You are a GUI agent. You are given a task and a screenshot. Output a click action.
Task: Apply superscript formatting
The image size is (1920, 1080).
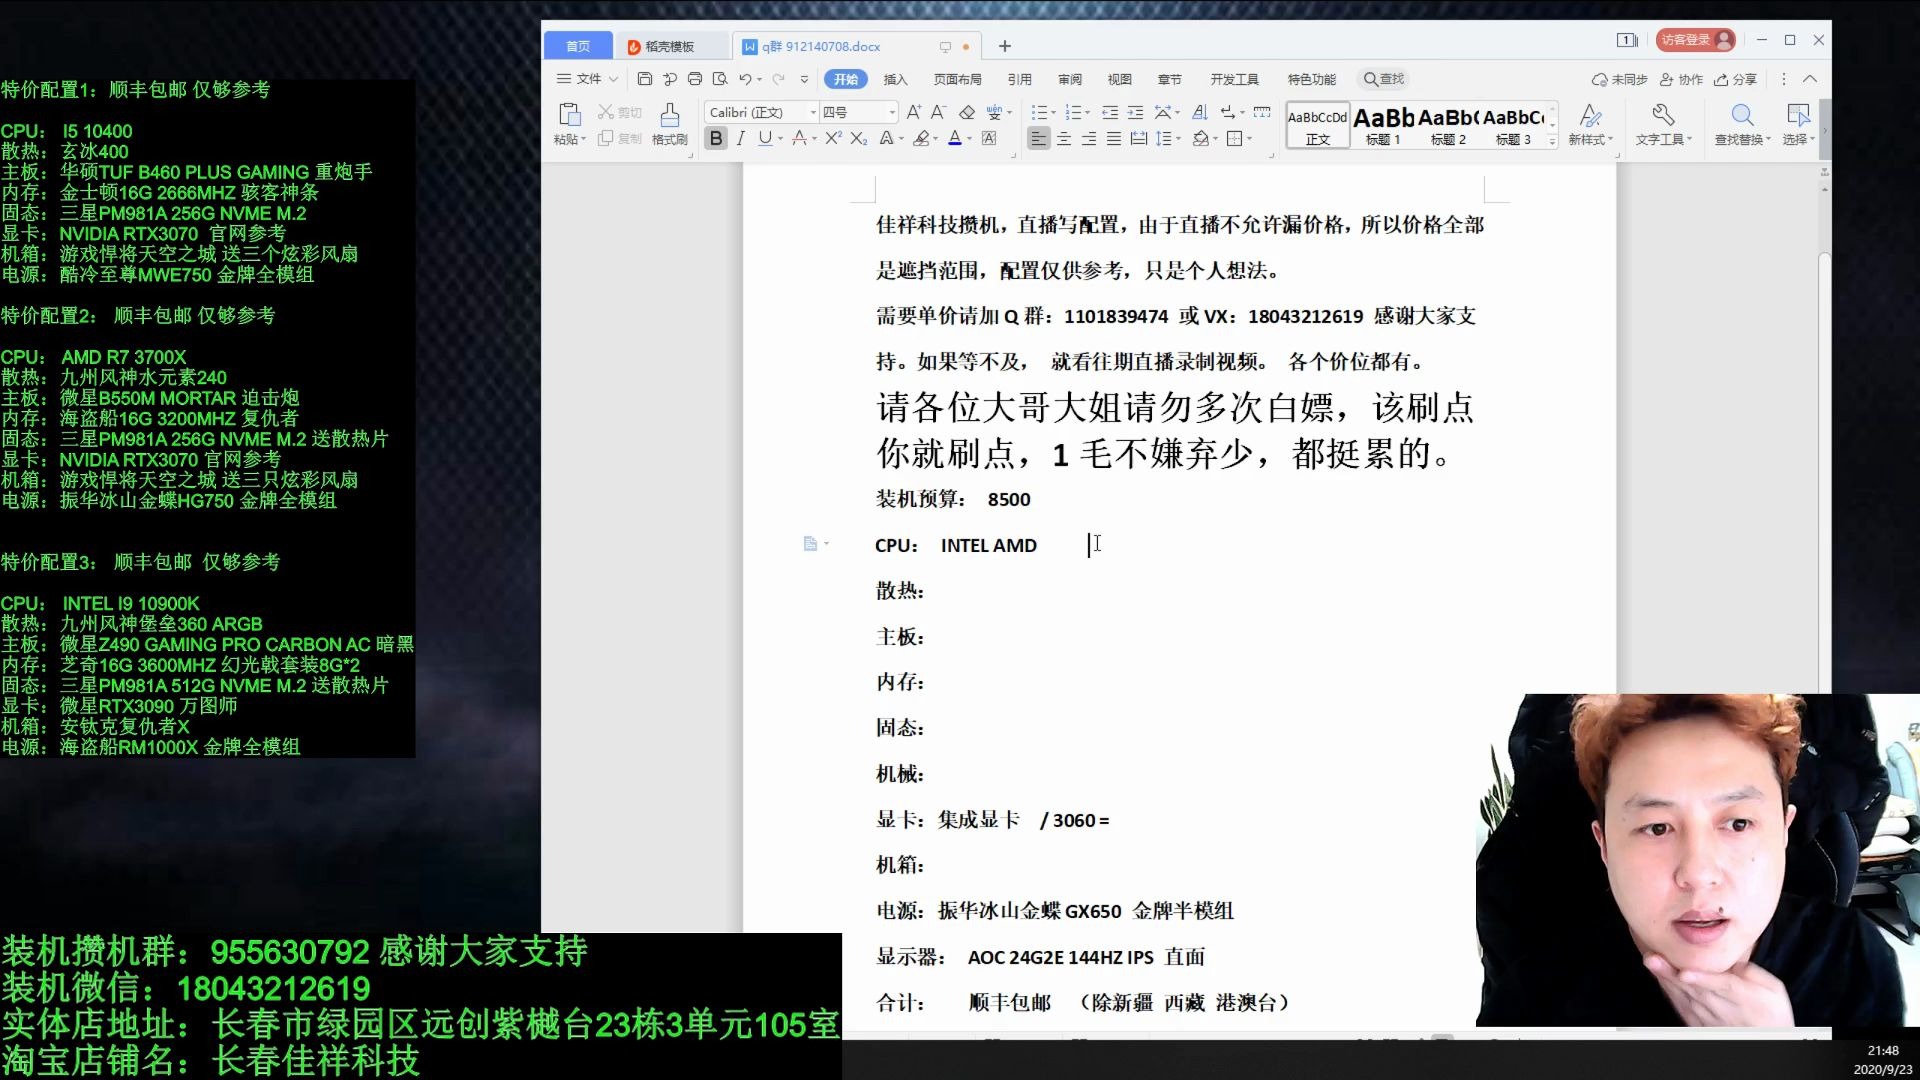833,138
